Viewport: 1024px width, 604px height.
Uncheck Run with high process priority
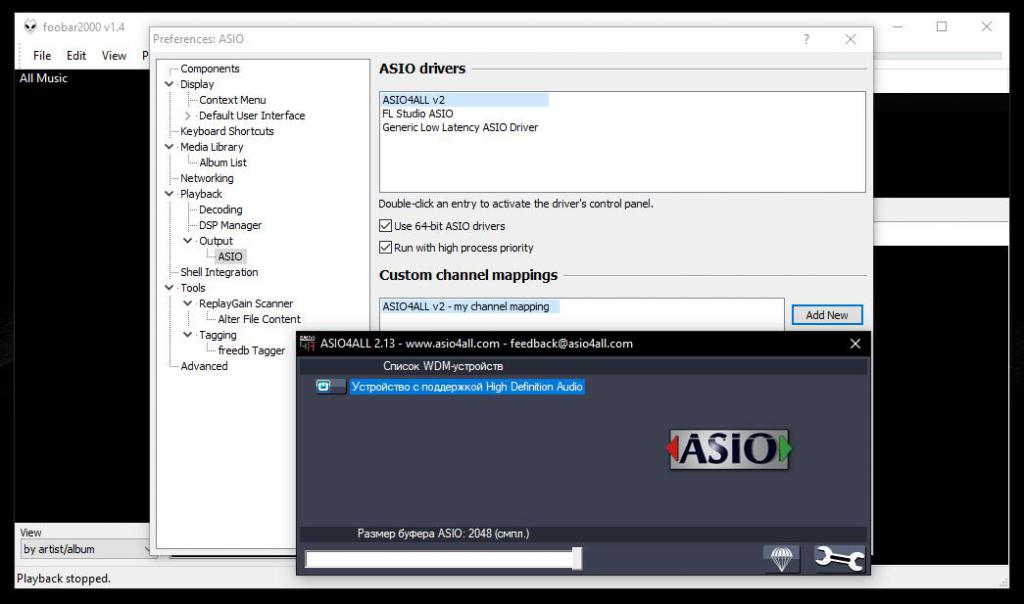click(x=385, y=247)
